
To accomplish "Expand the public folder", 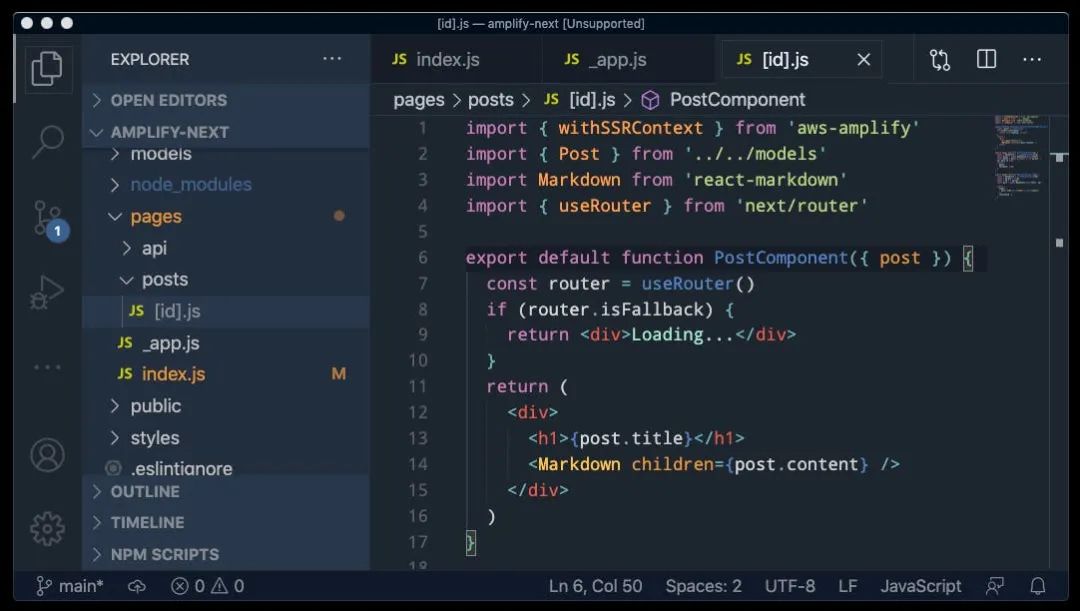I will pos(226,406).
